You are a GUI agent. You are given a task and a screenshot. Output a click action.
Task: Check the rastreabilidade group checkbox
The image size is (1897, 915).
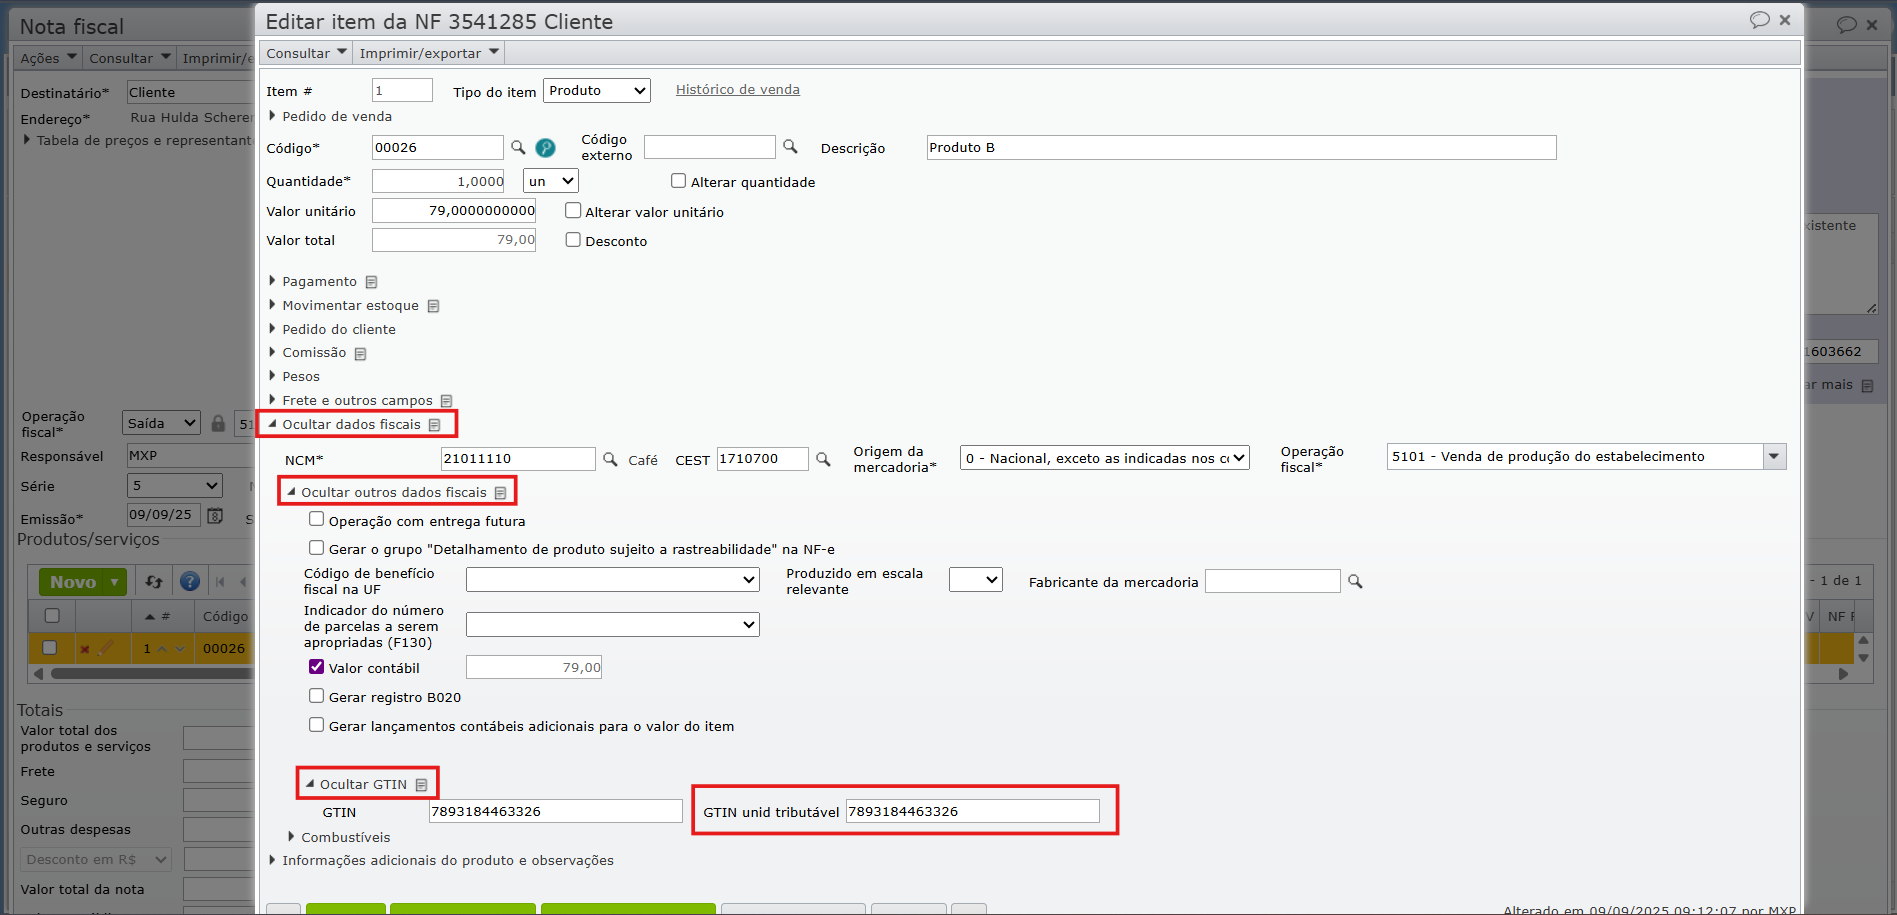click(316, 548)
